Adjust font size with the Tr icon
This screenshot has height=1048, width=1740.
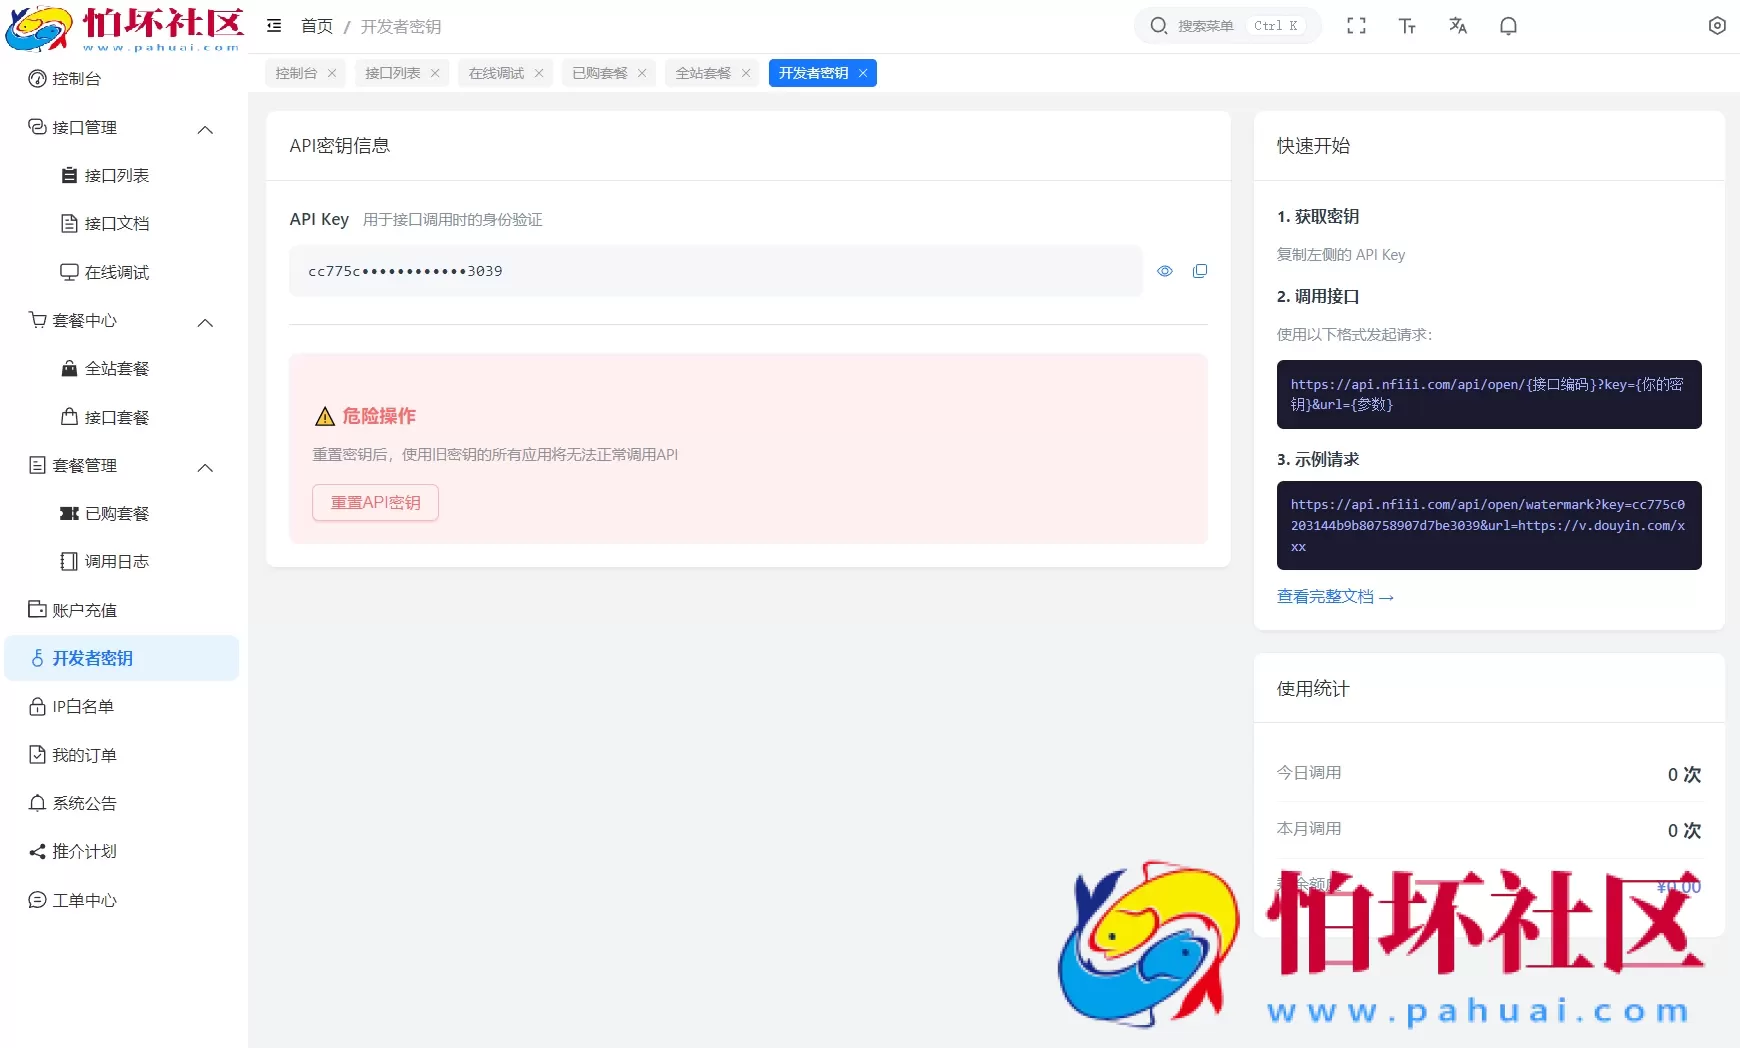[x=1407, y=25]
